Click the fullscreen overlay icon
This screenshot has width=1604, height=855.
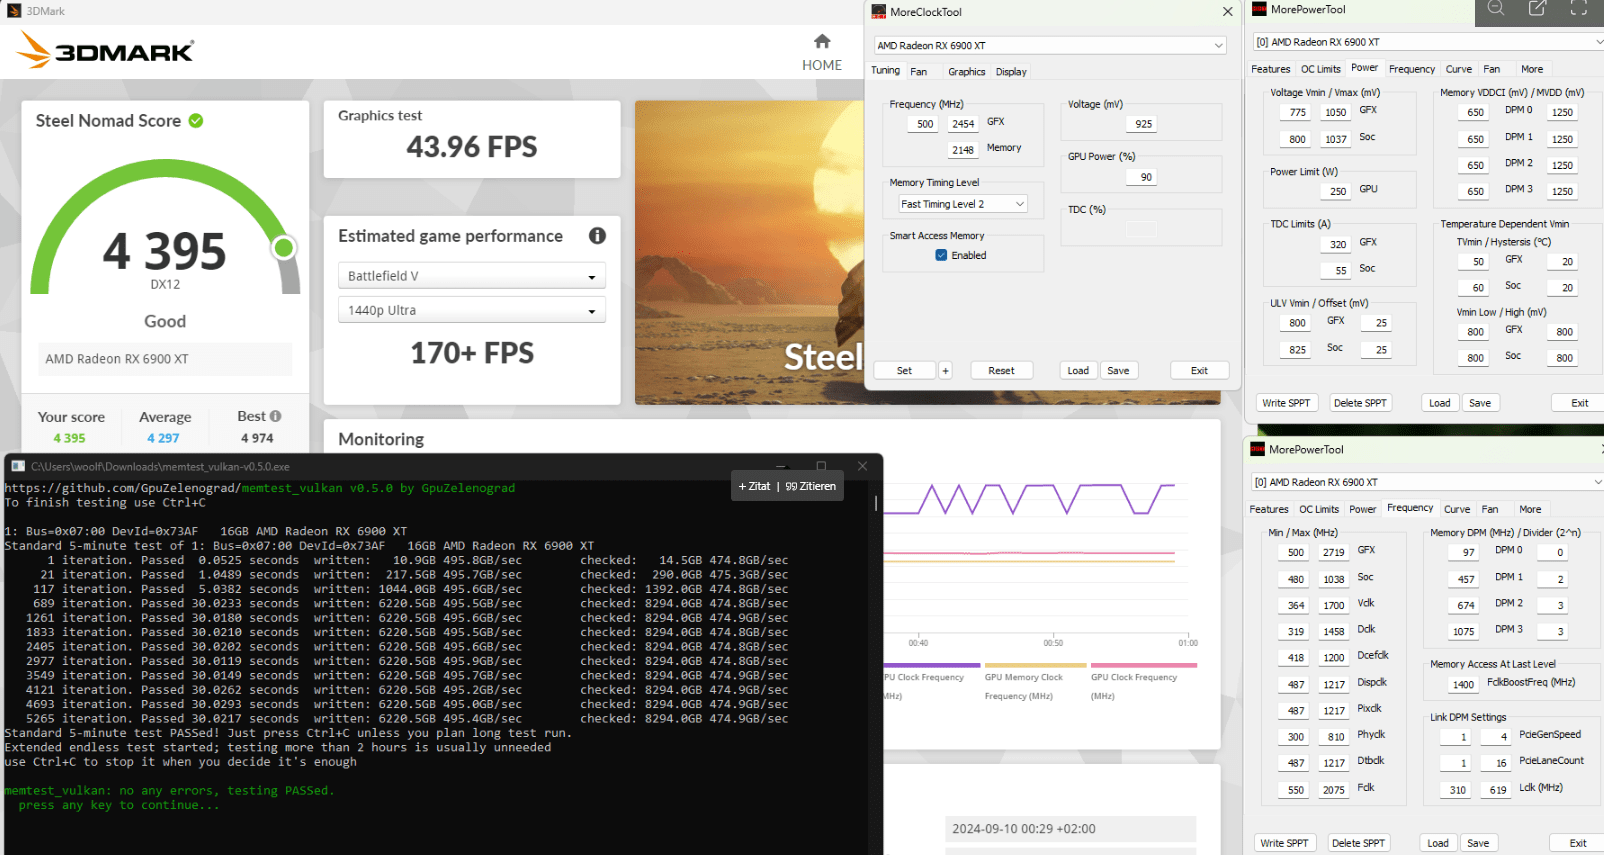click(x=1580, y=9)
